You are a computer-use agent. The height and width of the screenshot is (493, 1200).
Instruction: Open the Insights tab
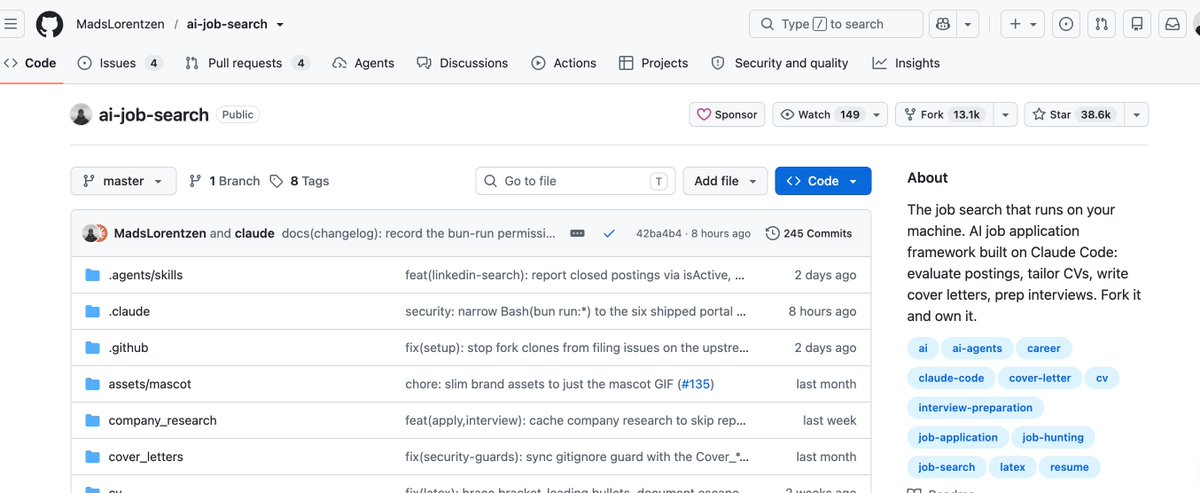pos(906,63)
